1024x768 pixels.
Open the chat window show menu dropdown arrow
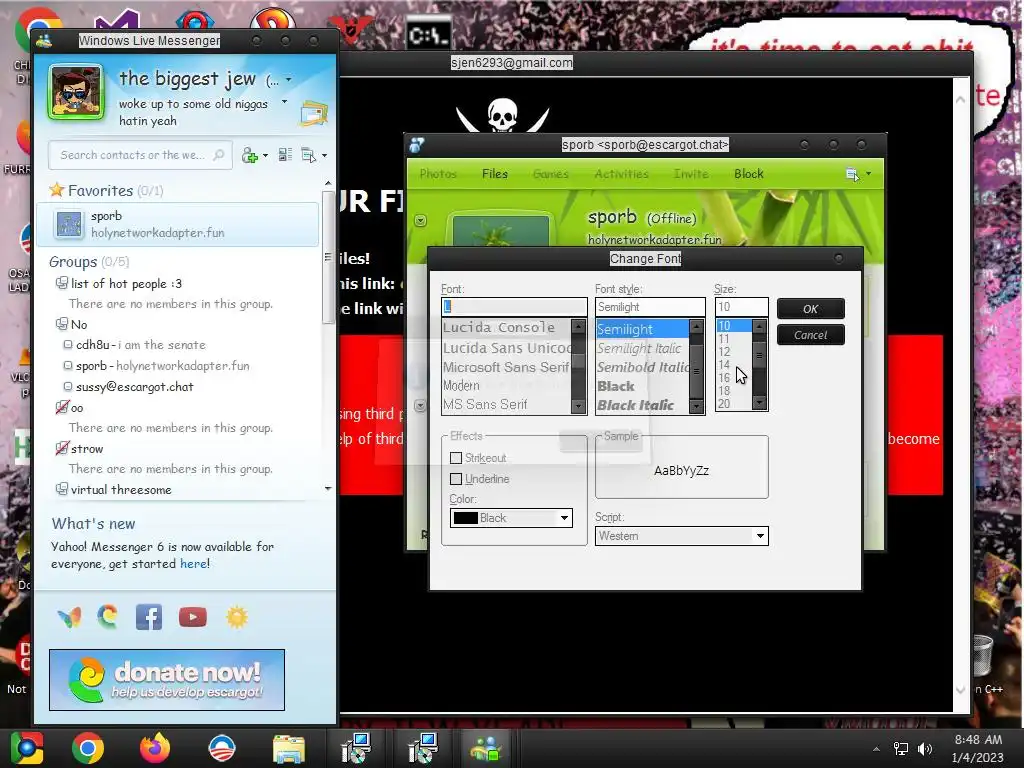tap(869, 174)
